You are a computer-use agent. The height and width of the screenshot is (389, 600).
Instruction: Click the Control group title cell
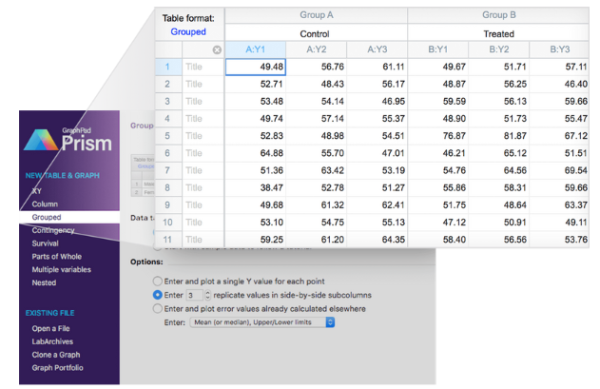(x=316, y=34)
